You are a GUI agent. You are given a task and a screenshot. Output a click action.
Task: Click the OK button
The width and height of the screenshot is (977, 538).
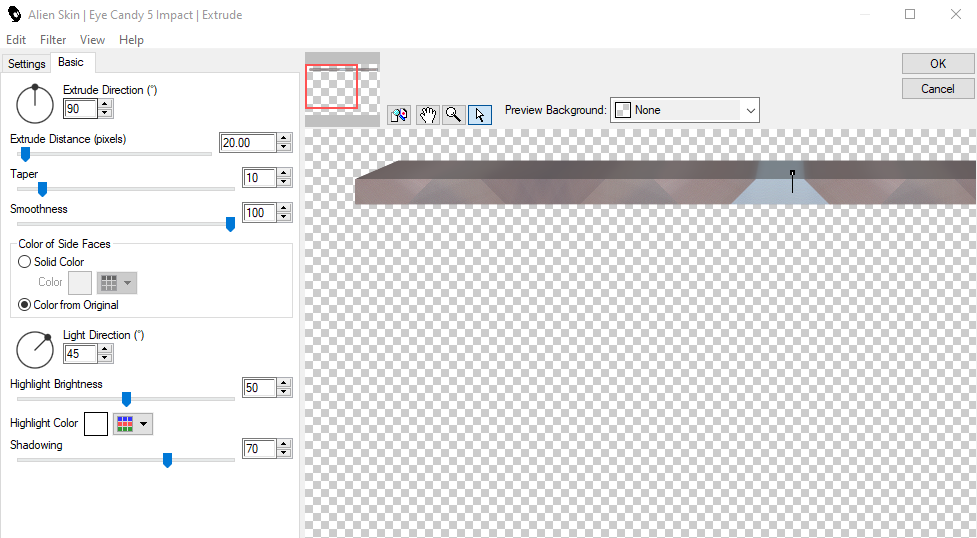pyautogui.click(x=938, y=64)
